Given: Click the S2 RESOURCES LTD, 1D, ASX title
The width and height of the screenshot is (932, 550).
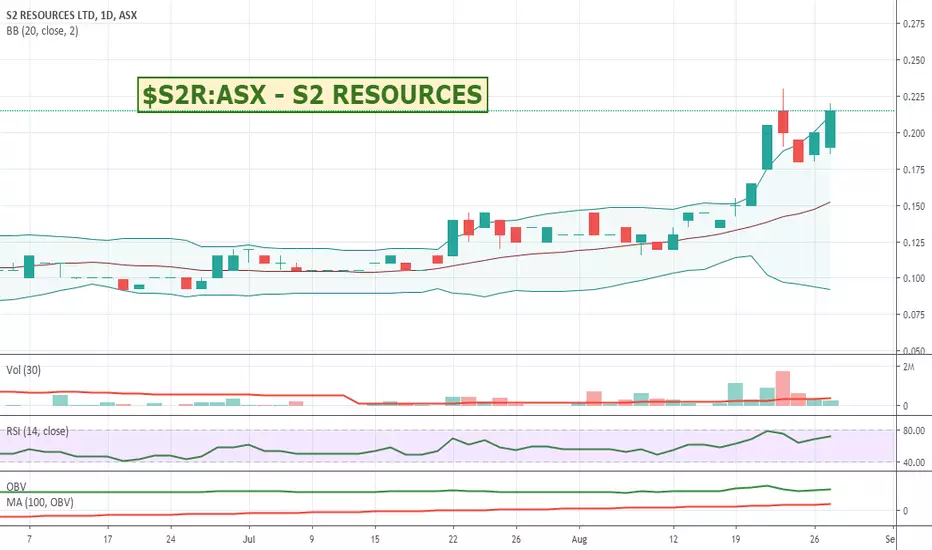Looking at the screenshot, I should pyautogui.click(x=71, y=15).
